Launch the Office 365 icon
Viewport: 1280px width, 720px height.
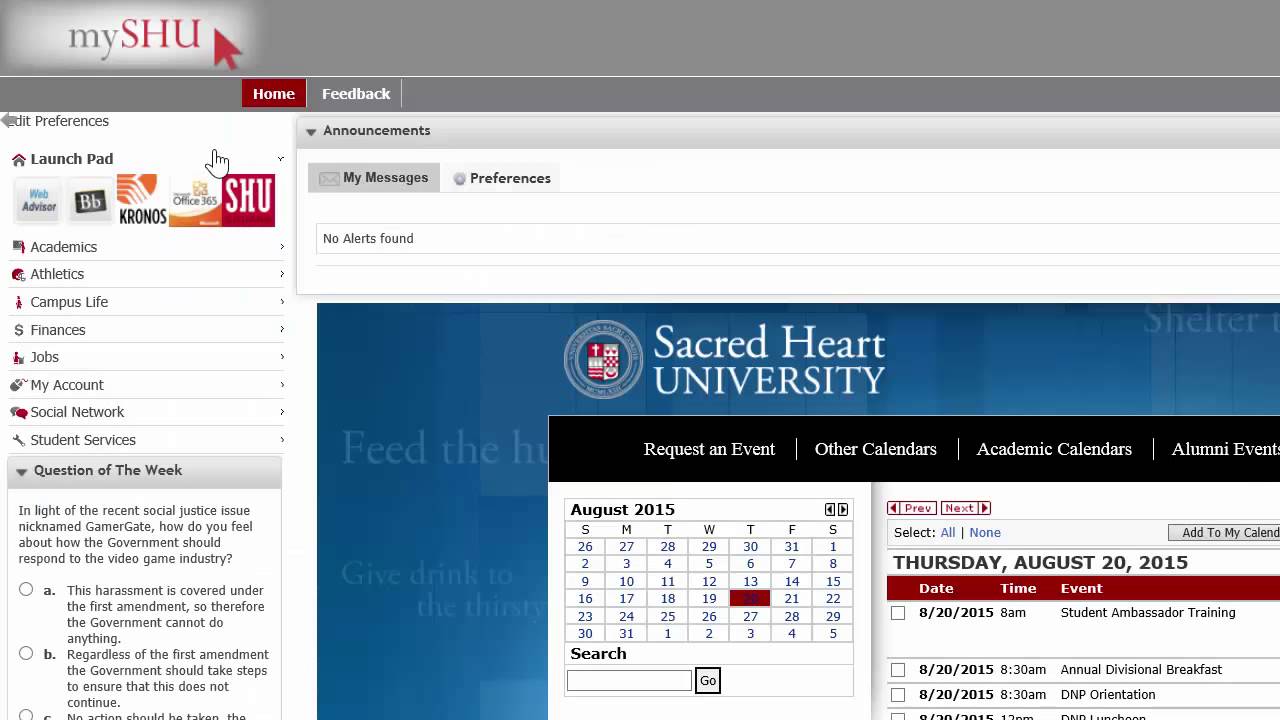tap(195, 202)
